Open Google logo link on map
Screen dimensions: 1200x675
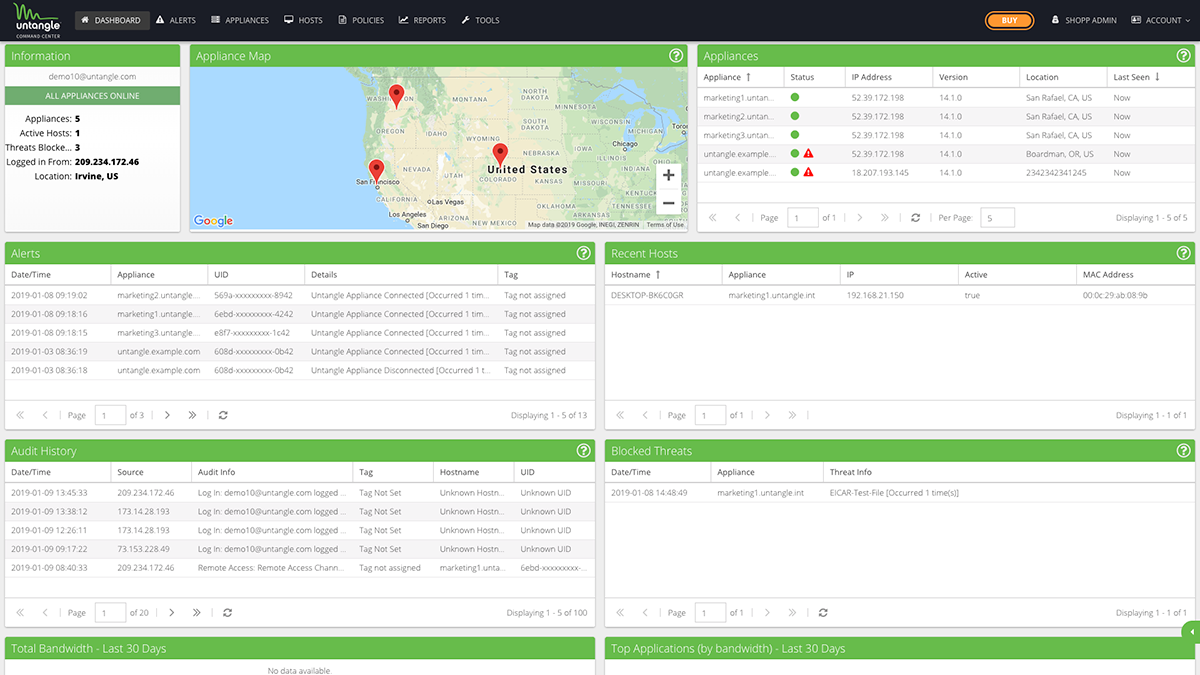click(213, 221)
